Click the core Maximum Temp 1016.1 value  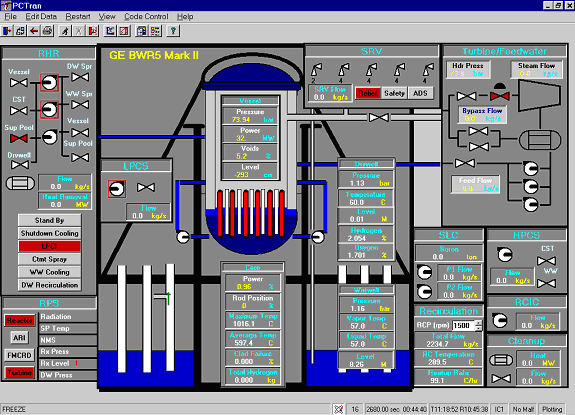click(x=244, y=324)
